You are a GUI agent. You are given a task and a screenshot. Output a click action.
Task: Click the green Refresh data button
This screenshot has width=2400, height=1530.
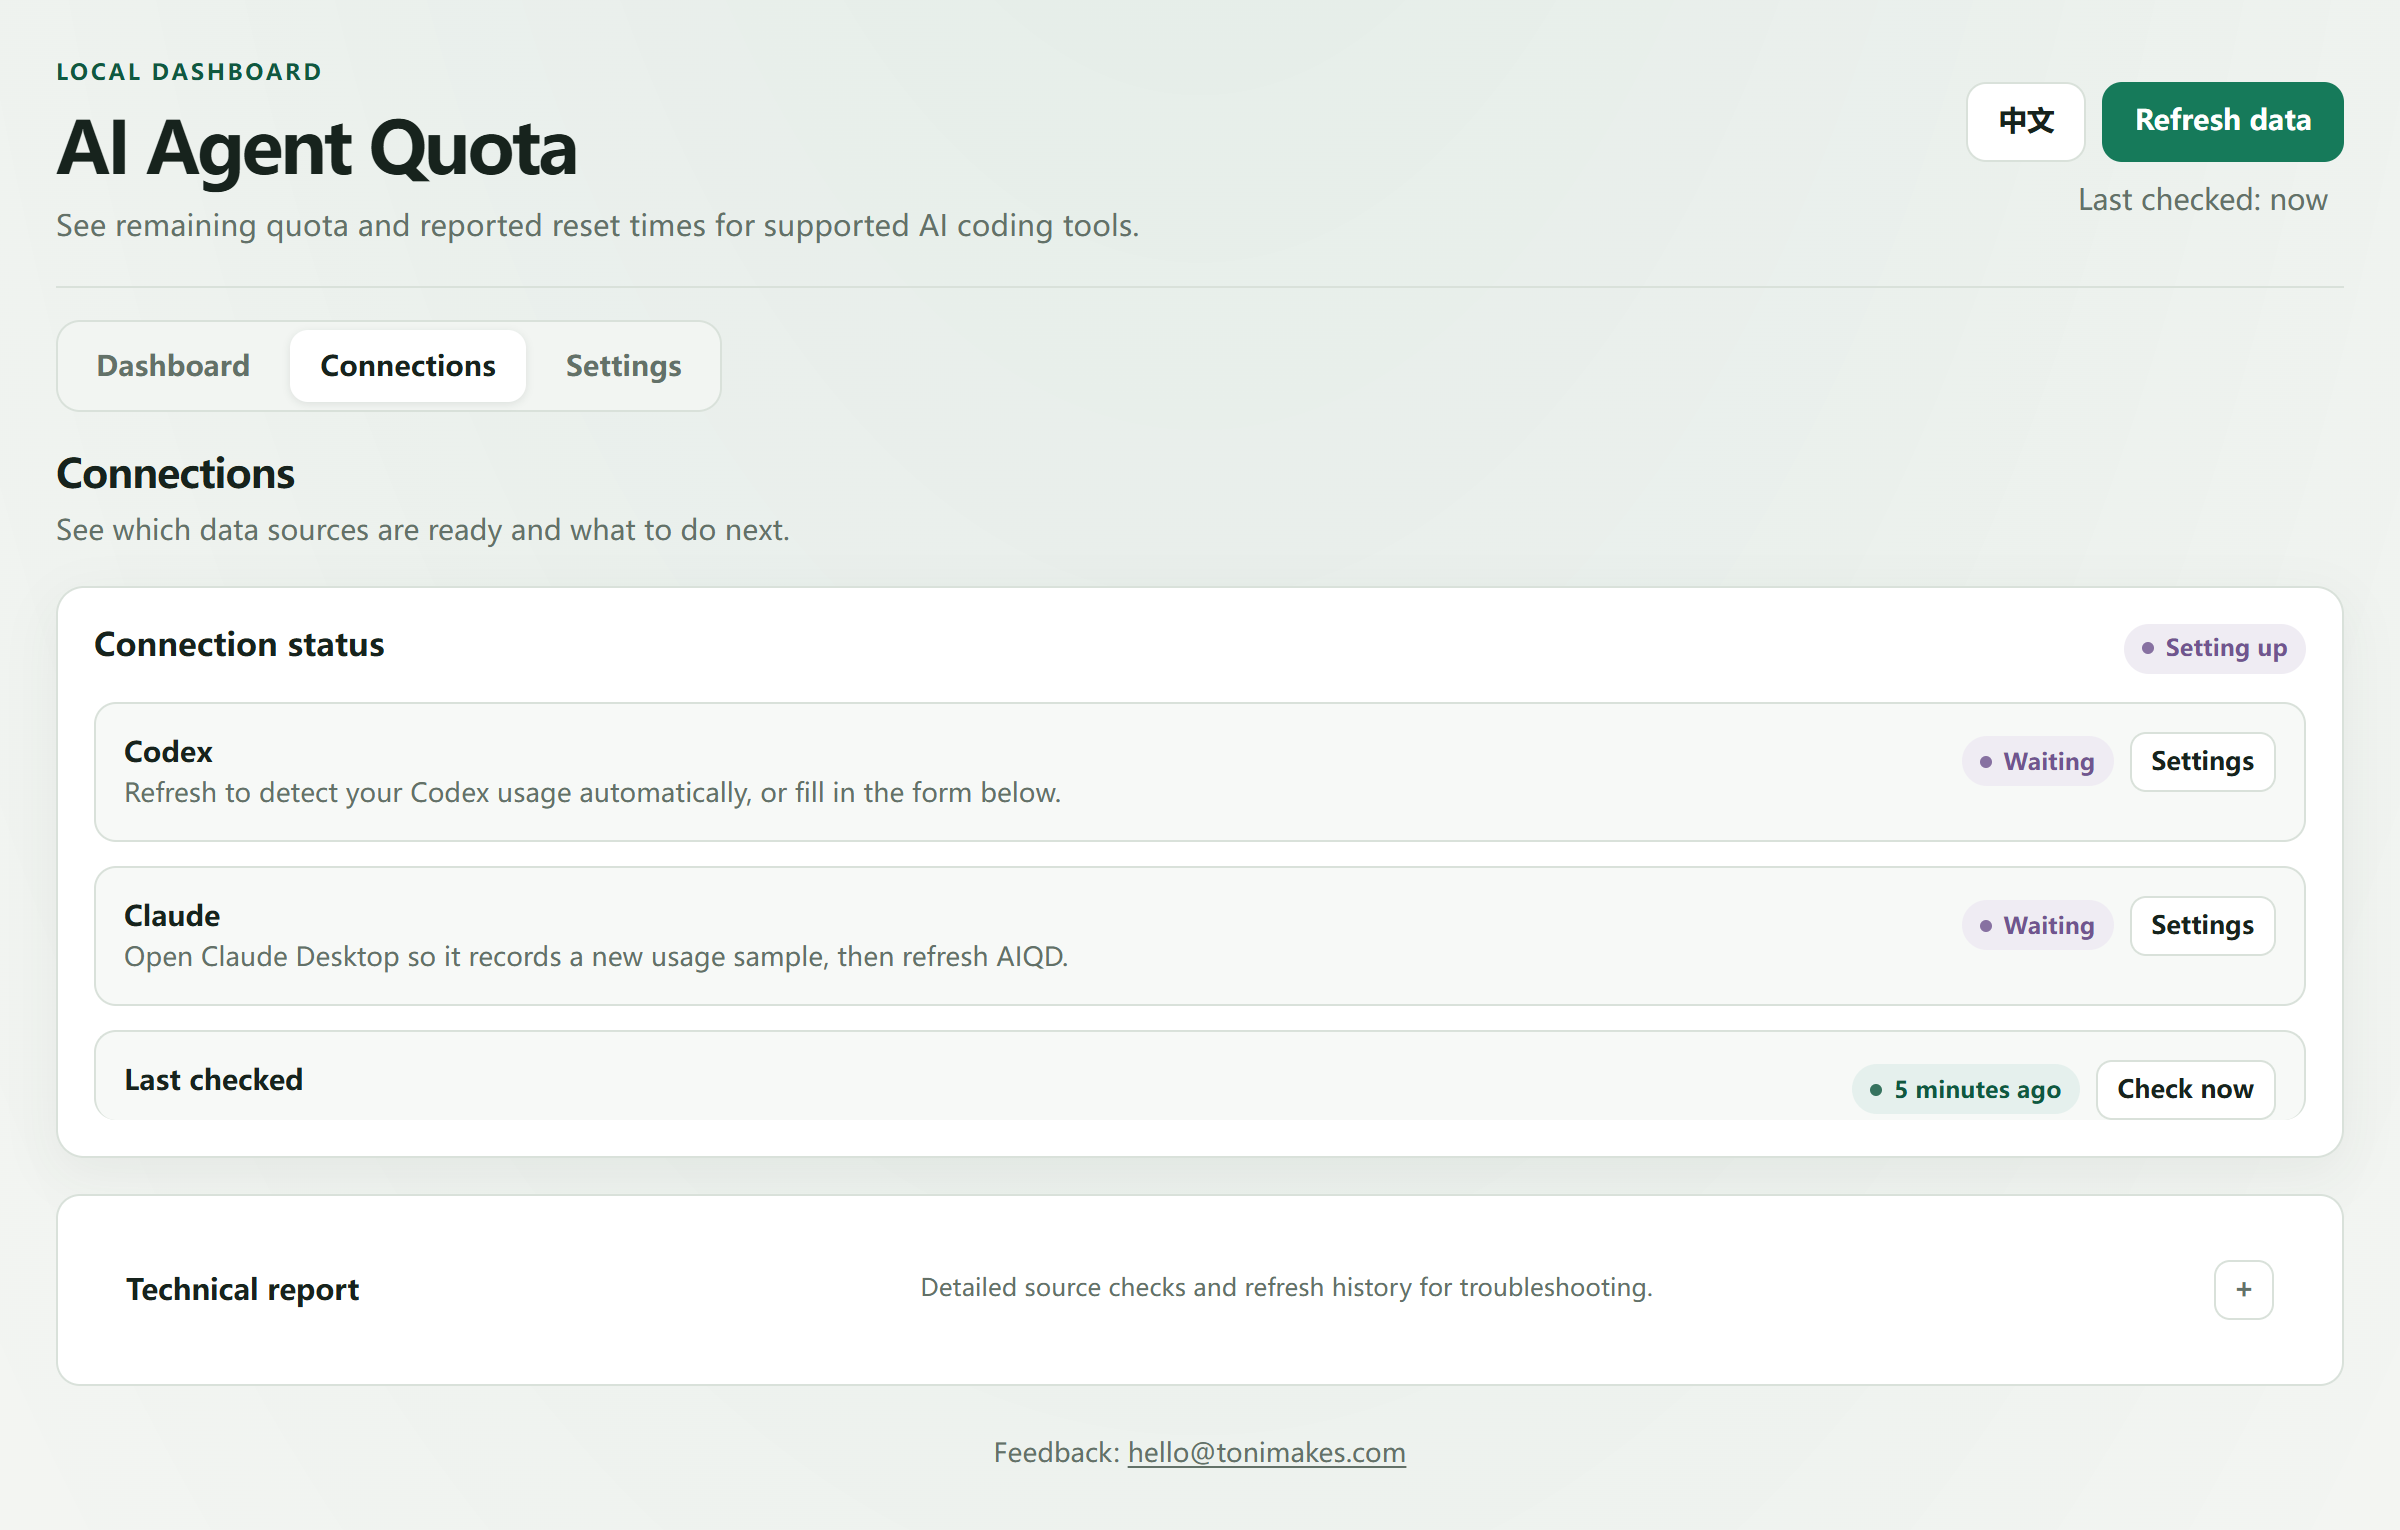(2222, 121)
